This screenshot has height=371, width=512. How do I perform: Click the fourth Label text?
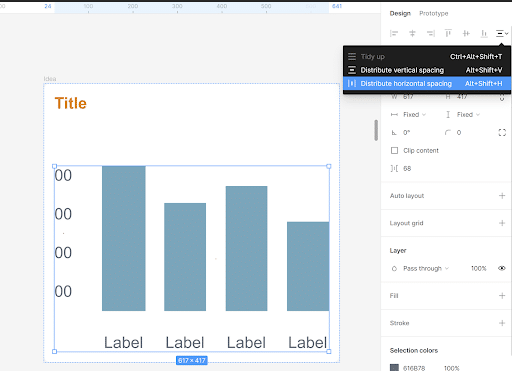[x=308, y=343]
